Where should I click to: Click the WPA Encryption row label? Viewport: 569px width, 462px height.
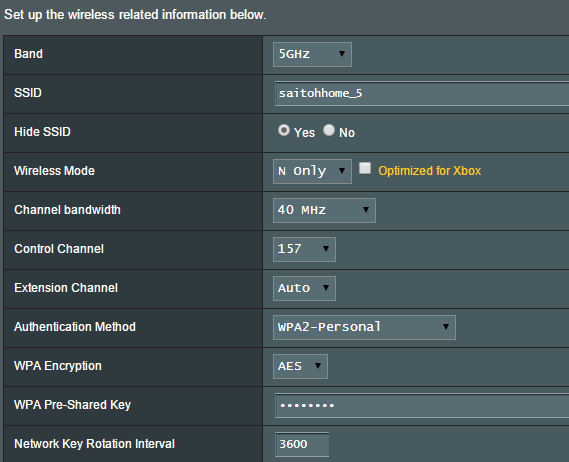(x=58, y=366)
